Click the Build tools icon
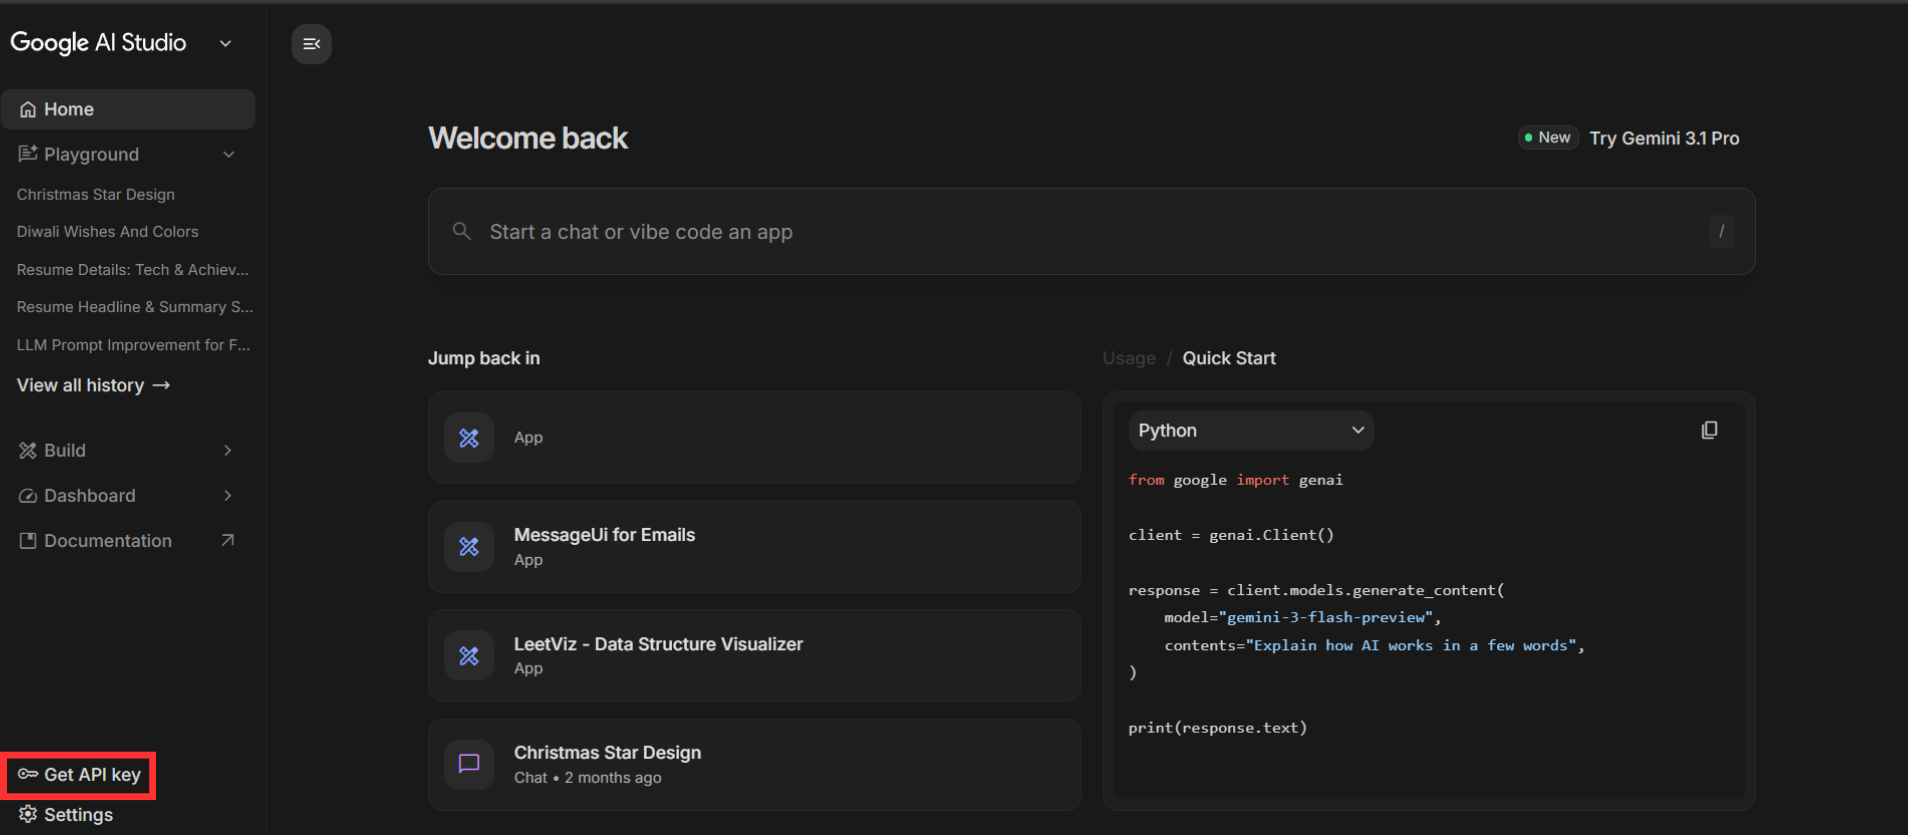This screenshot has height=835, width=1908. (x=28, y=451)
